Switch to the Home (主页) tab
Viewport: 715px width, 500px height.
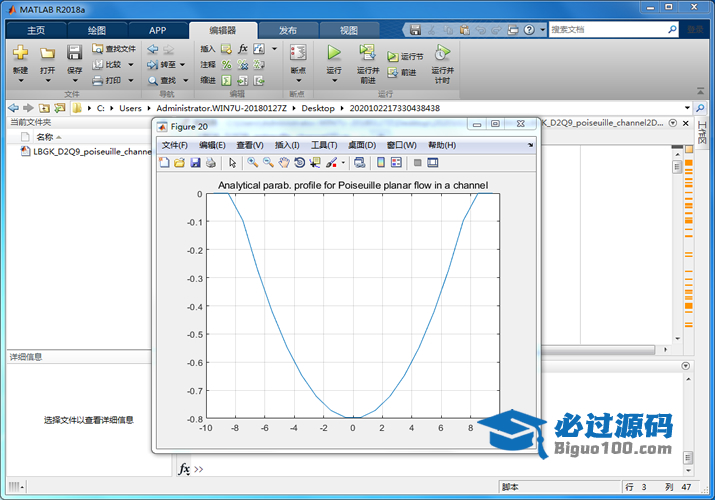point(36,31)
